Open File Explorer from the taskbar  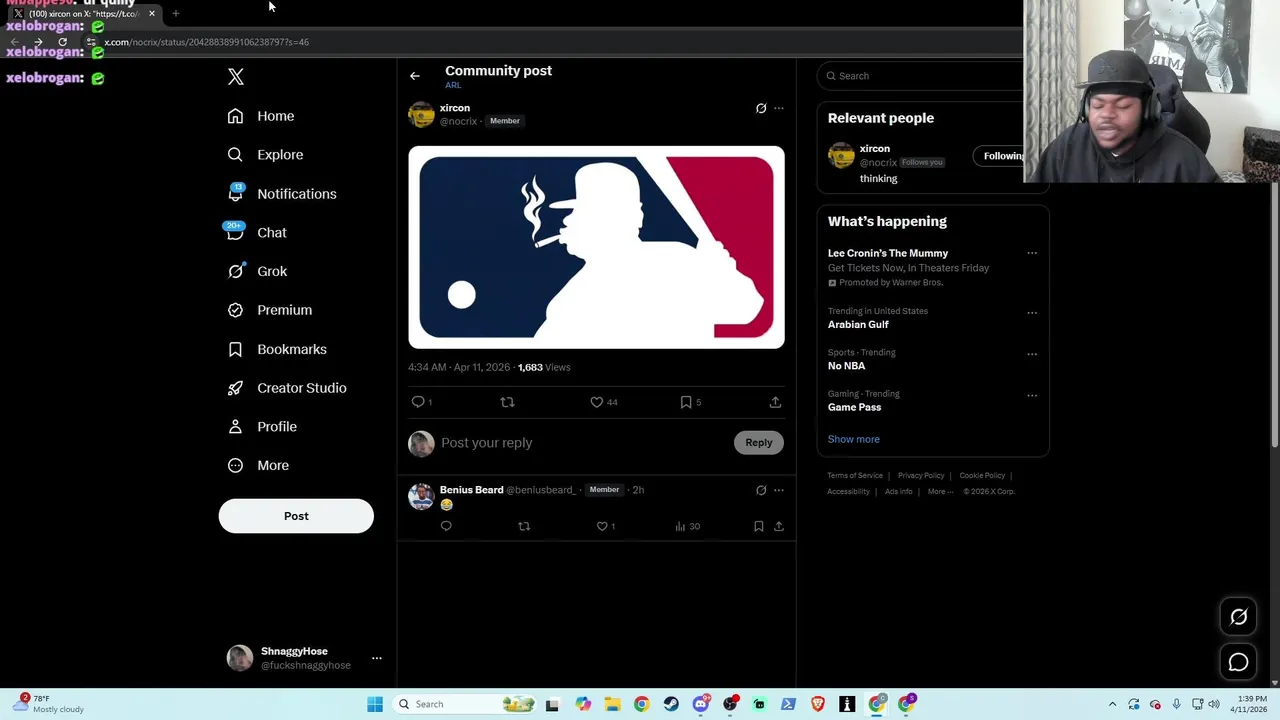(x=612, y=704)
